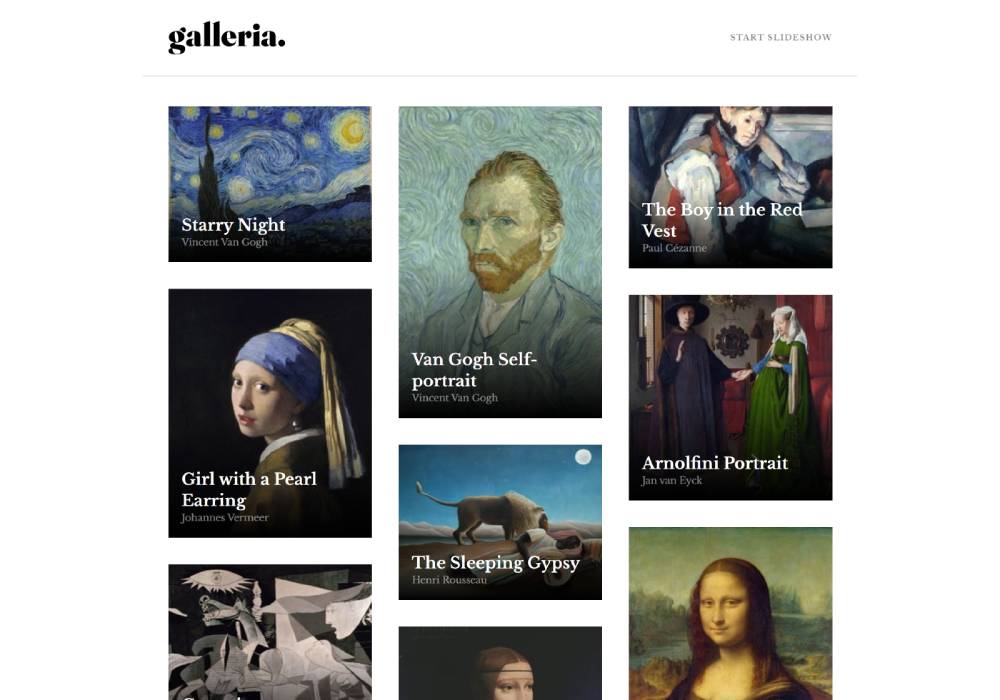Open The Sleeping Gypsy painting
The width and height of the screenshot is (1000, 700).
click(500, 522)
